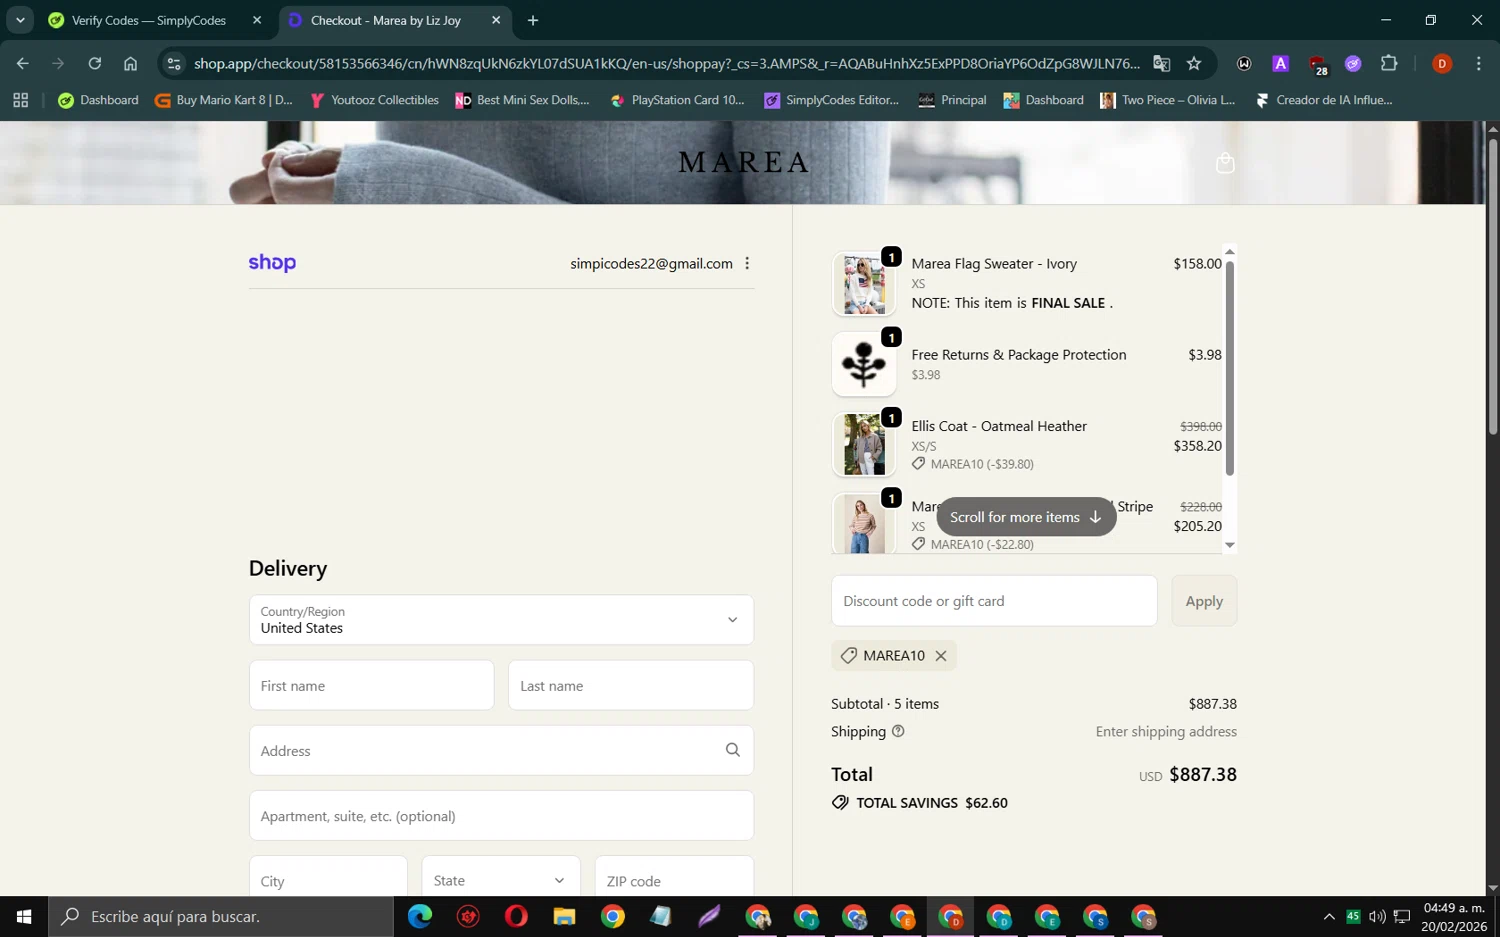Image resolution: width=1500 pixels, height=937 pixels.
Task: Expand the State dropdown
Action: coord(501,880)
